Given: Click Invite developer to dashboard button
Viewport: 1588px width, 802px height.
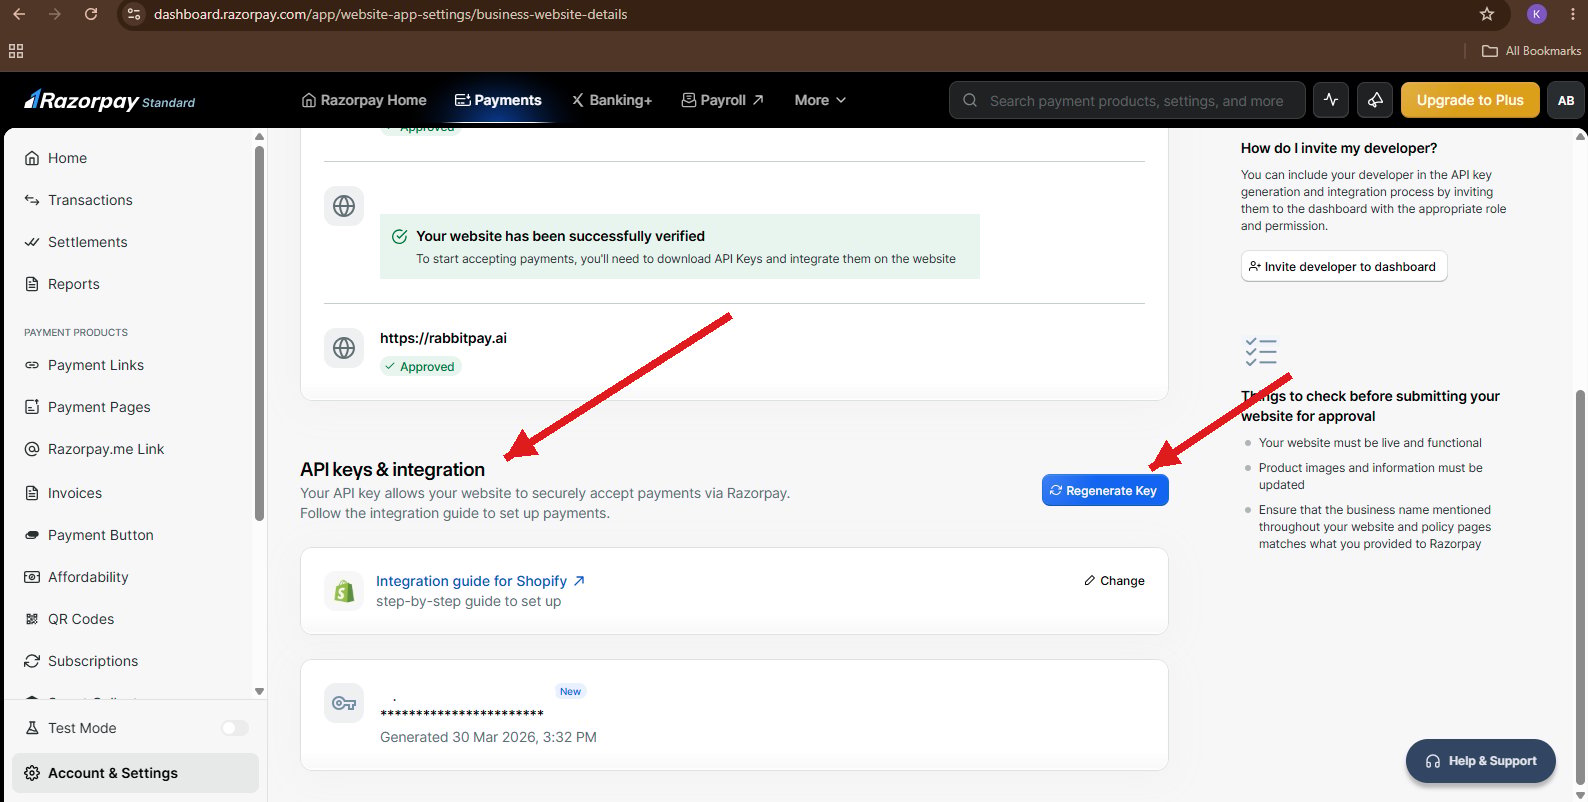Looking at the screenshot, I should (1344, 266).
